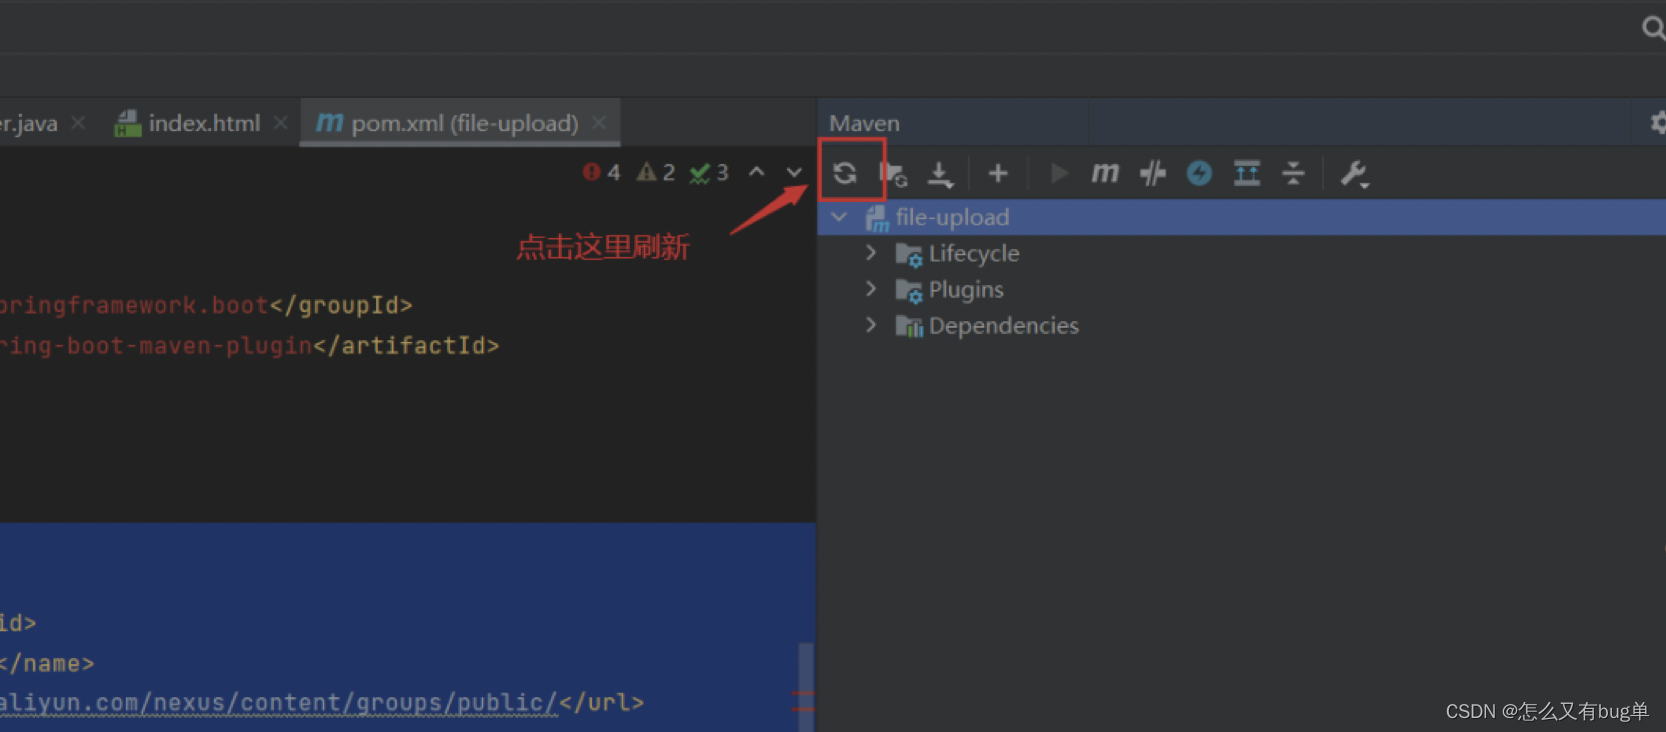1666x732 pixels.
Task: Open Execute Maven Goal 'm' icon
Action: (x=1105, y=173)
